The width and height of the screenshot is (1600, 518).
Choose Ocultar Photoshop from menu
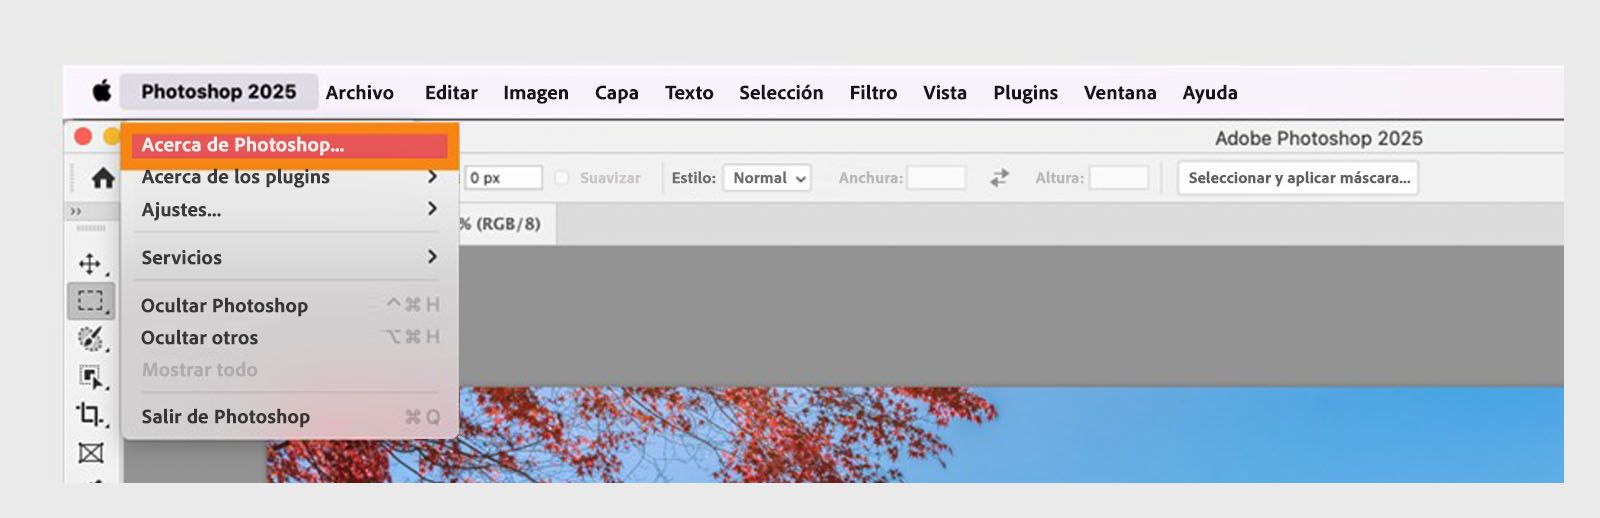point(290,305)
